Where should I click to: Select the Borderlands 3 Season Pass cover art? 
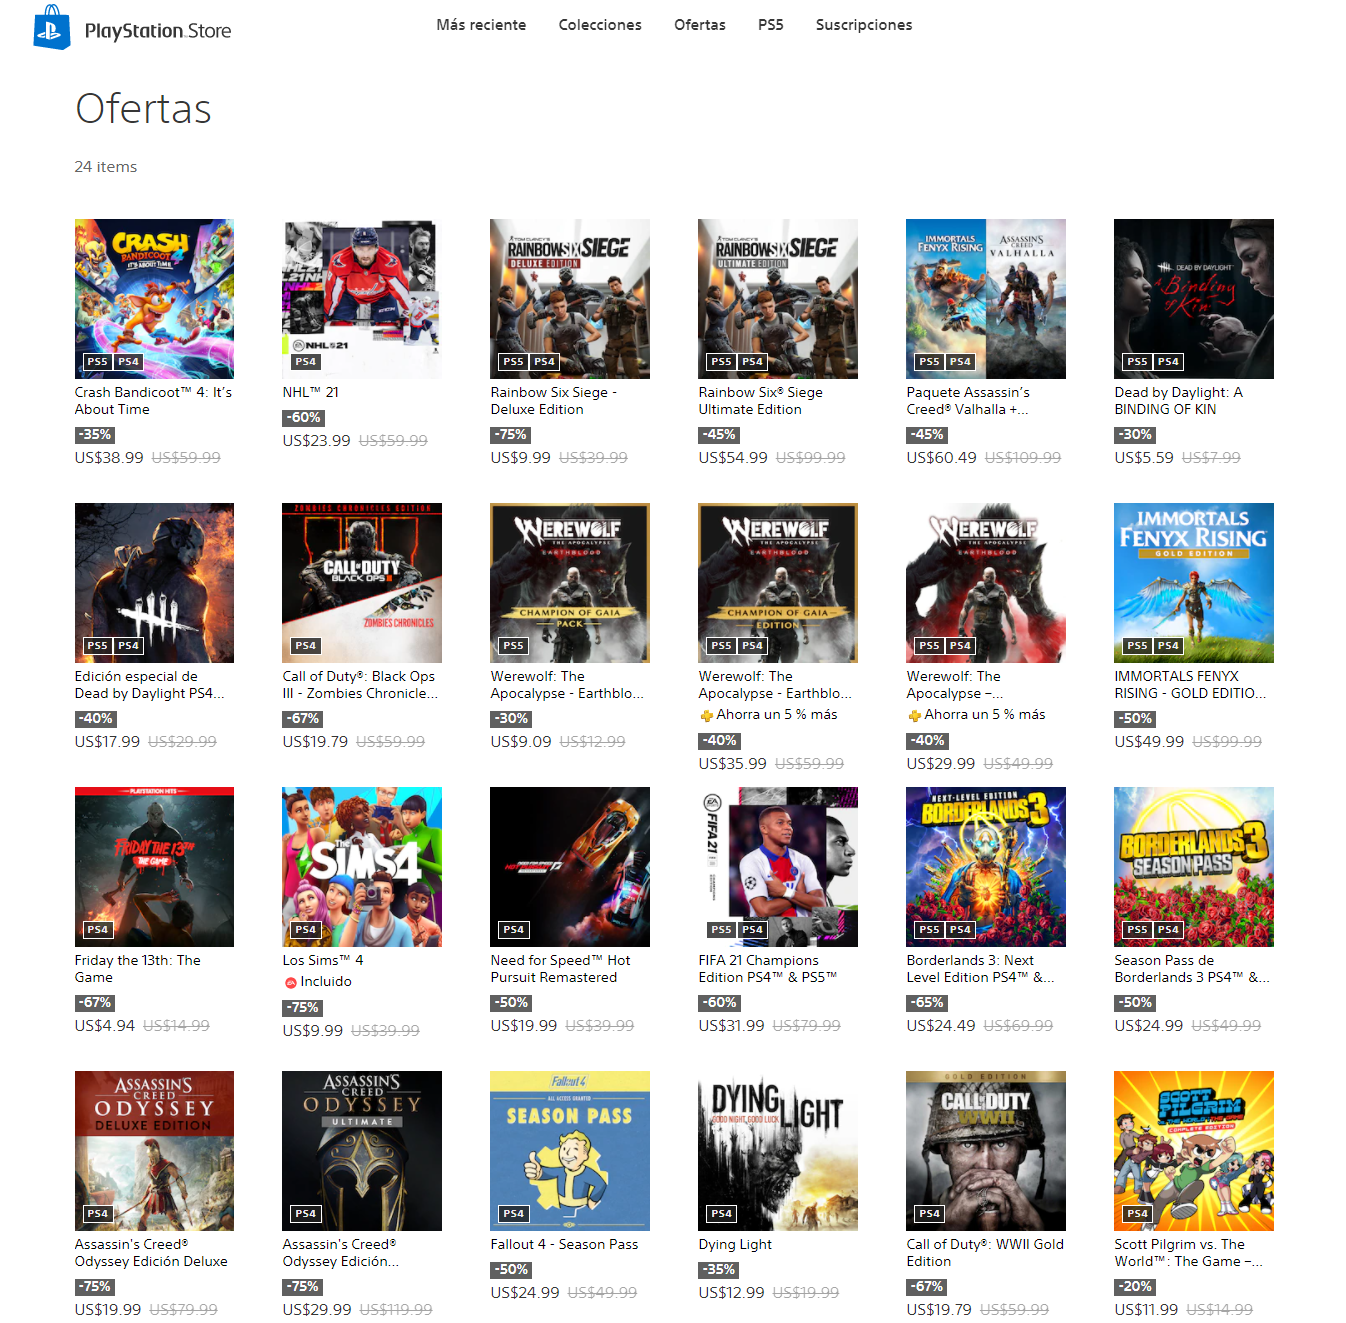click(x=1194, y=867)
